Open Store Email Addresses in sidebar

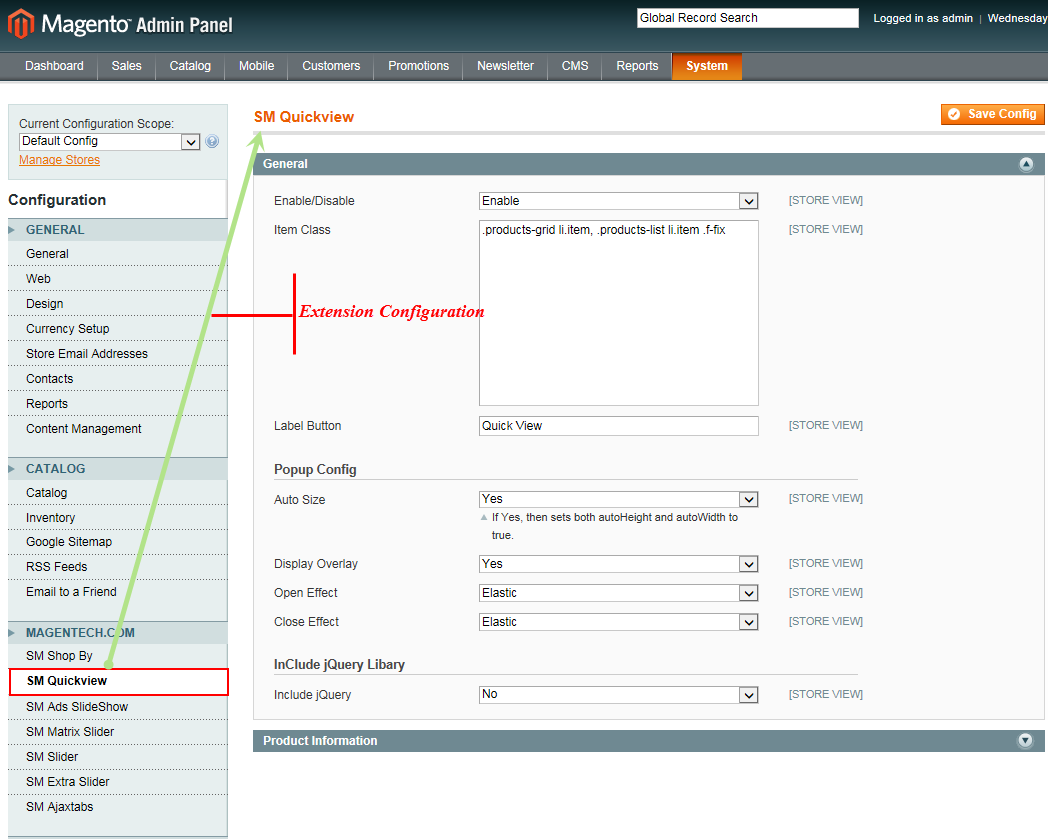118,354
